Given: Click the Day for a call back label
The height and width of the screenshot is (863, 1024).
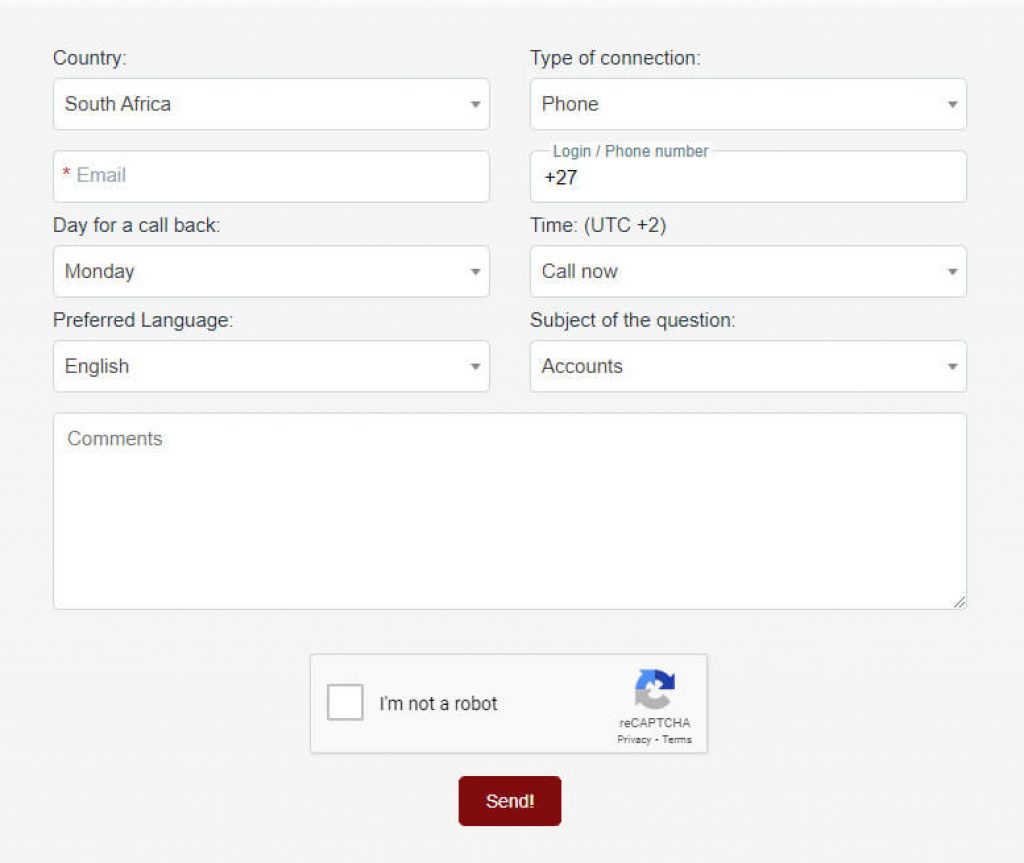Looking at the screenshot, I should 136,226.
